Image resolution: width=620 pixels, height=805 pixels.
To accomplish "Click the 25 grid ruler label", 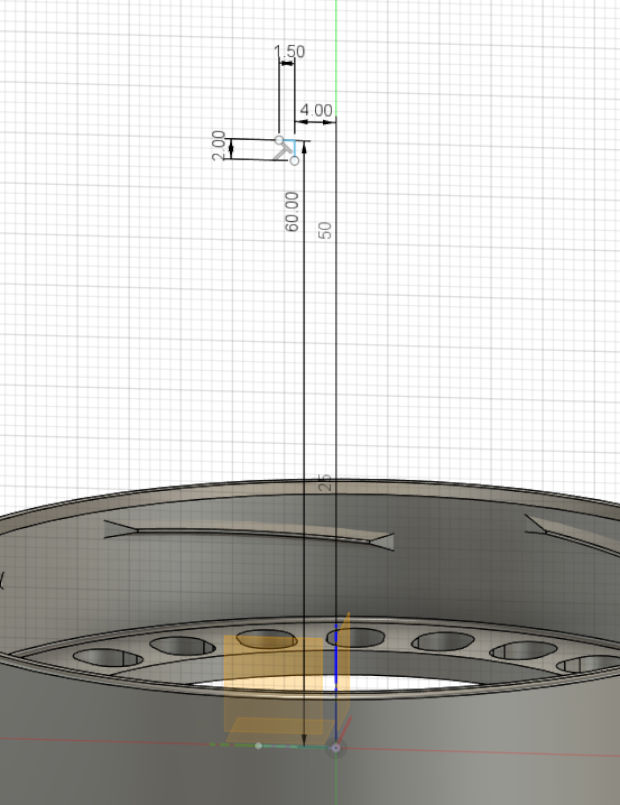I will tap(325, 483).
